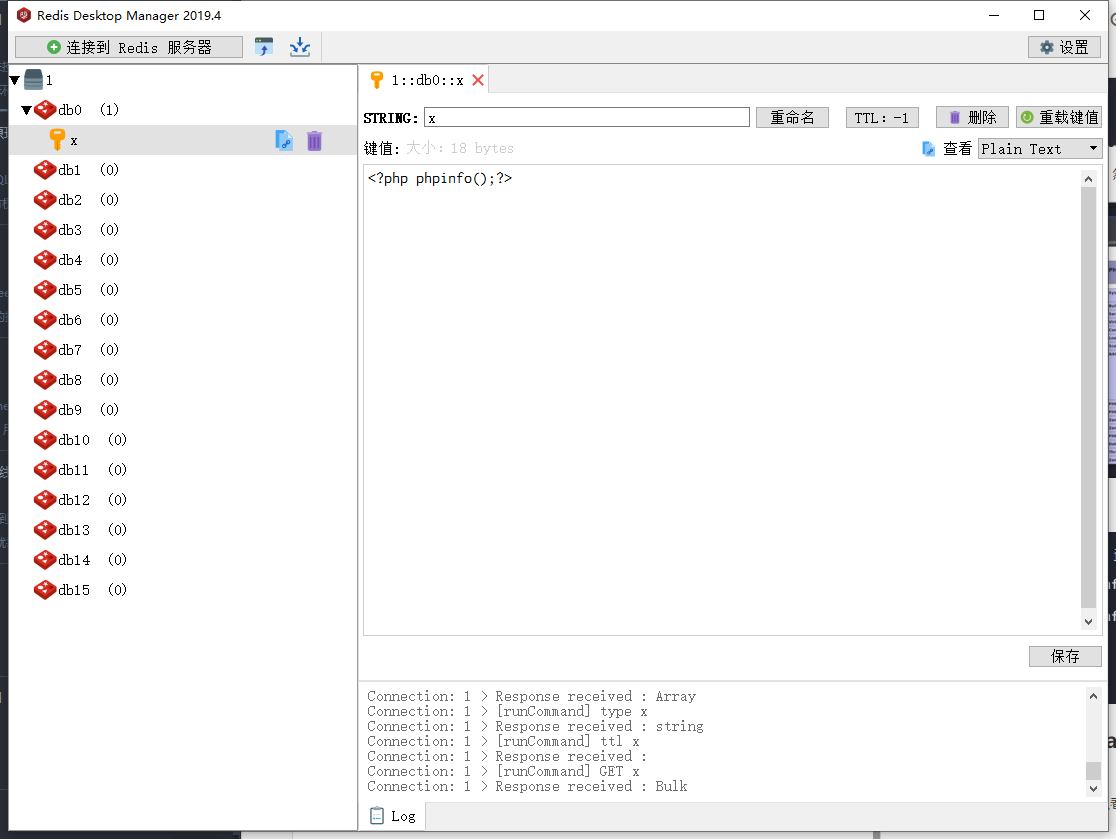Click the copy value icon beside 查看

click(x=928, y=149)
